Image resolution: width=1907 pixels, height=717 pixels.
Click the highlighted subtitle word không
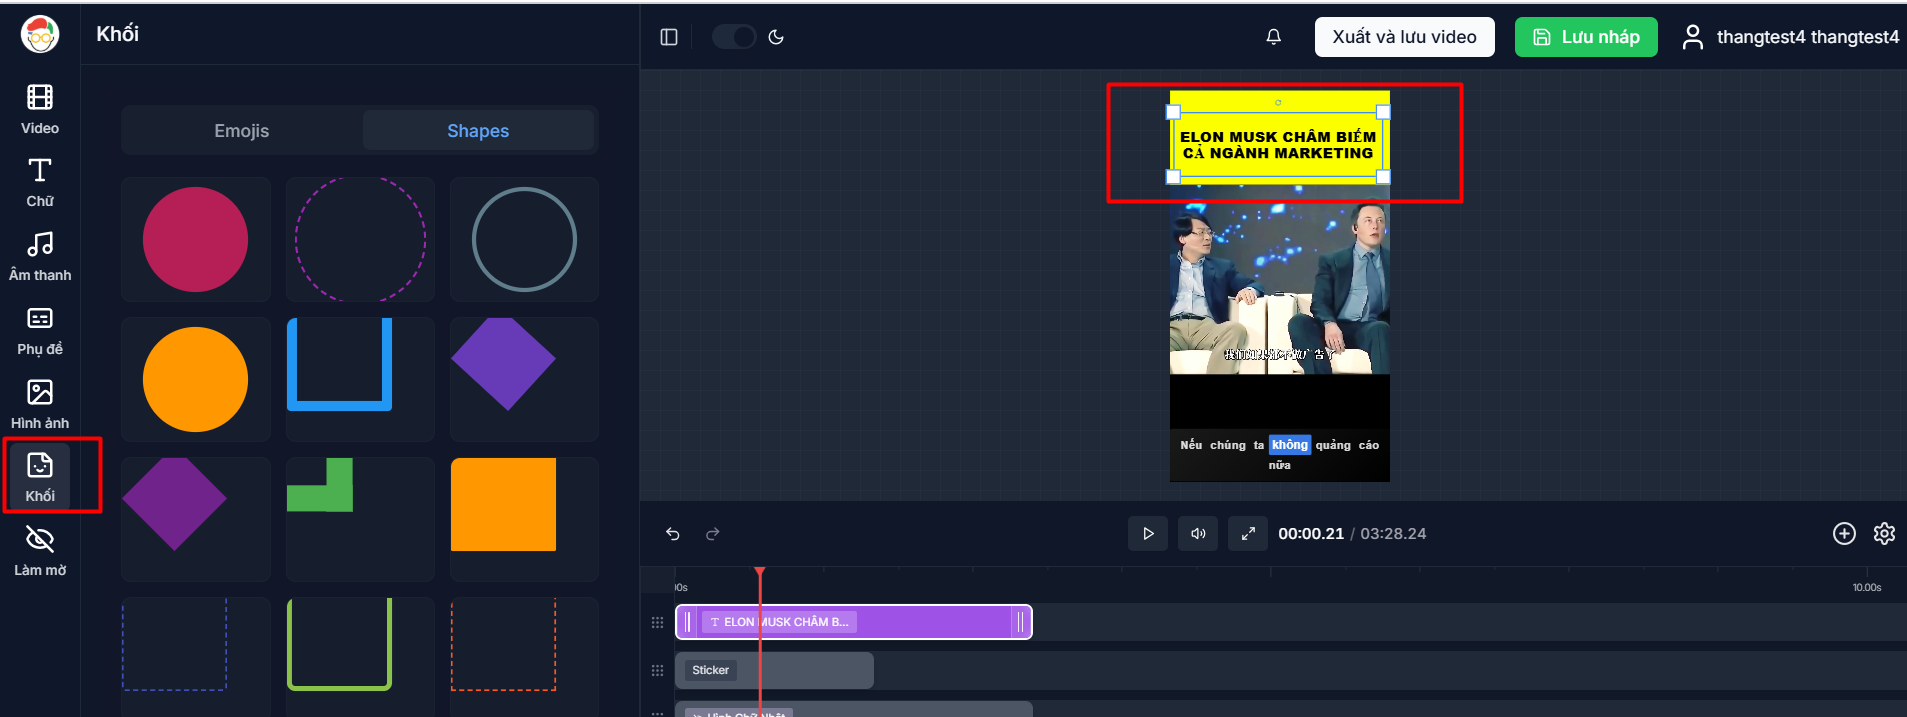coord(1290,445)
